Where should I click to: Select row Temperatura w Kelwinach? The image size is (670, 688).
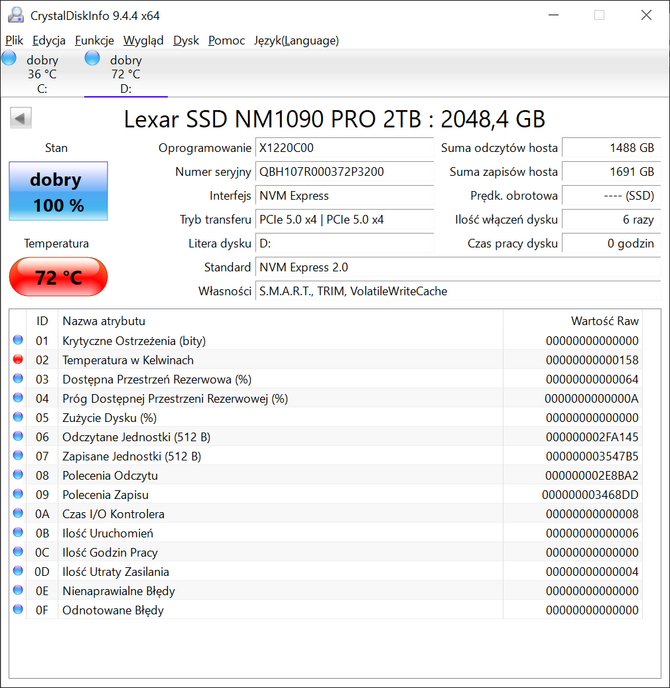pyautogui.click(x=326, y=360)
